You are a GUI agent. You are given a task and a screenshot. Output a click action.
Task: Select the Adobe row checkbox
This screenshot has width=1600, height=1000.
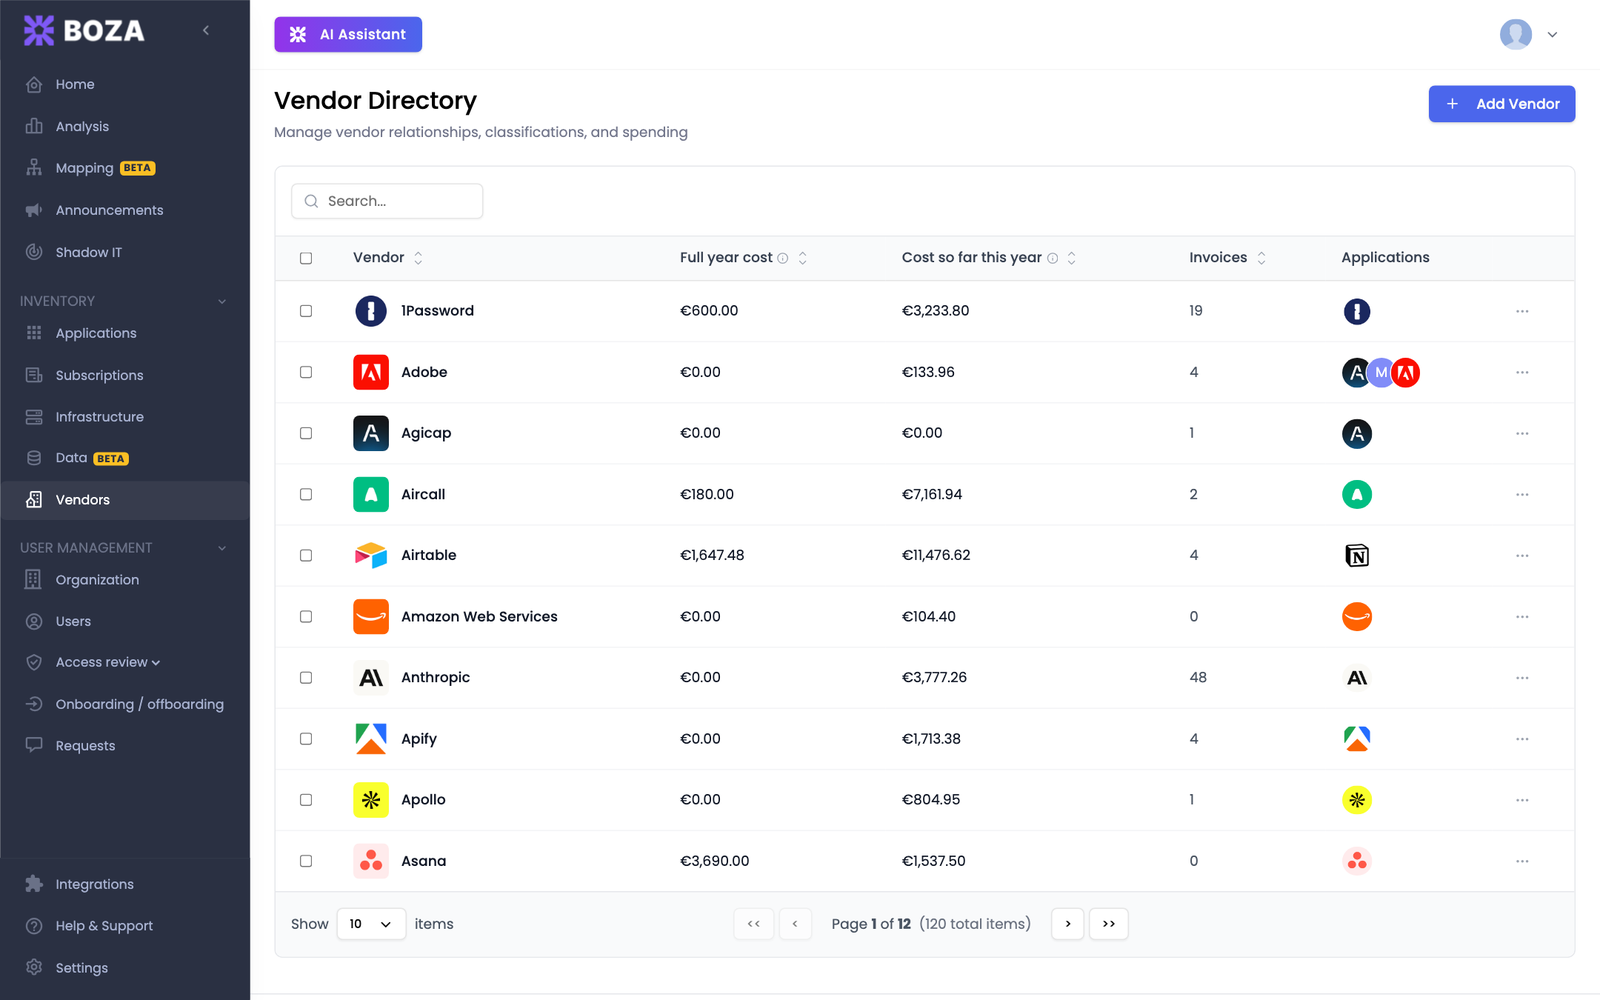click(x=306, y=372)
